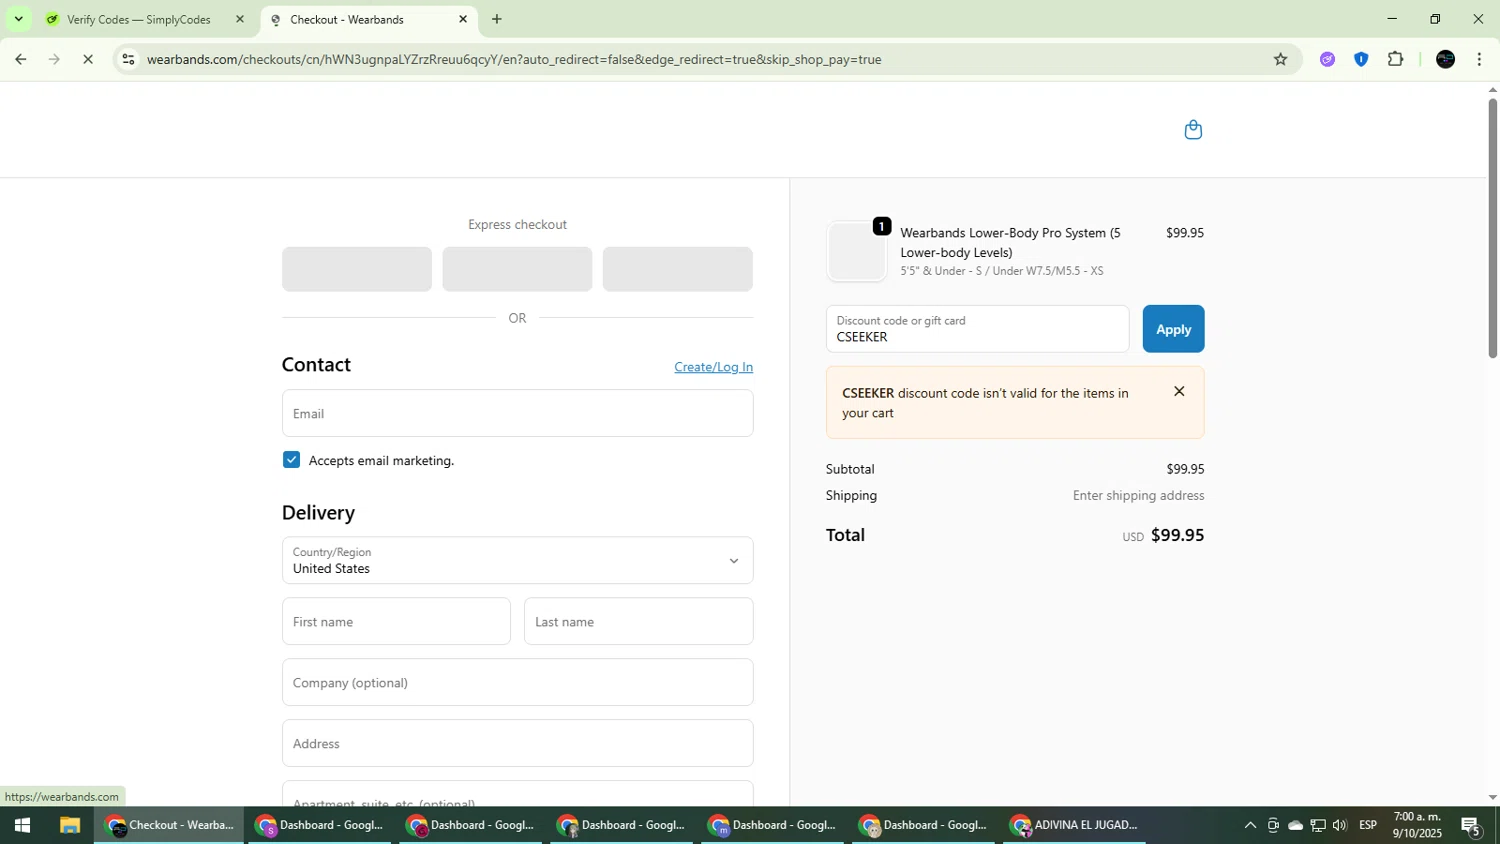Viewport: 1500px width, 844px height.
Task: Open a new browser tab
Action: pyautogui.click(x=497, y=19)
